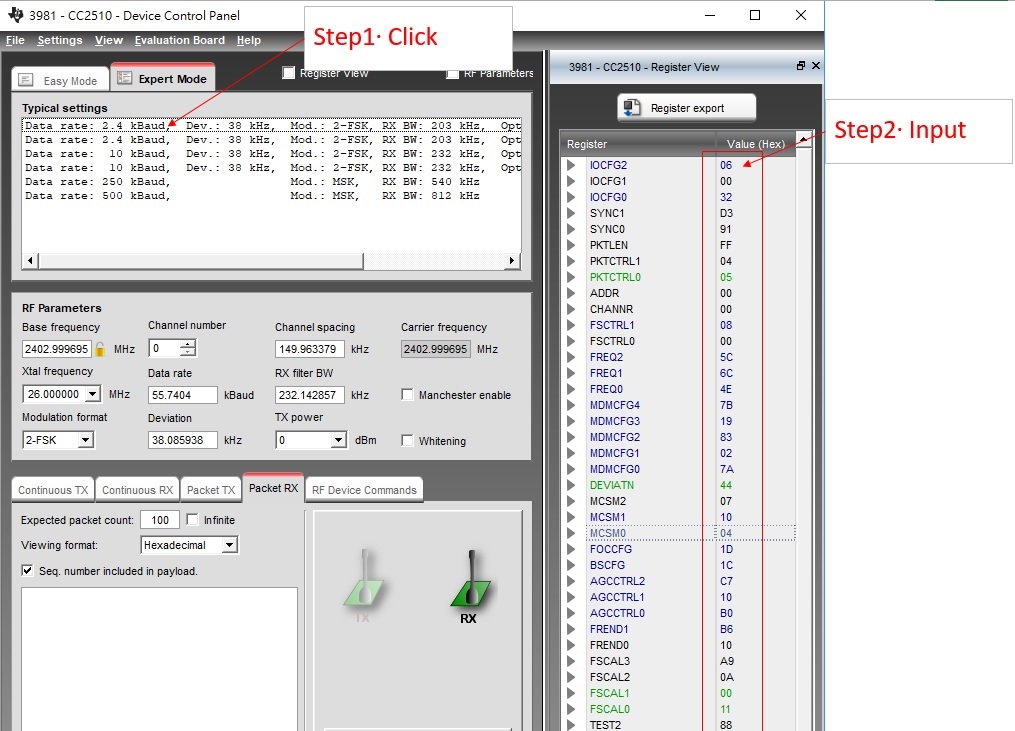Toggle the RF Parameters checkbox
Viewport: 1015px width, 731px height.
click(452, 74)
